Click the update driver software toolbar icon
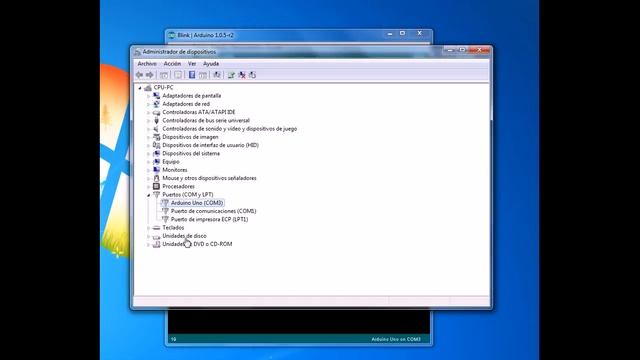 231,75
